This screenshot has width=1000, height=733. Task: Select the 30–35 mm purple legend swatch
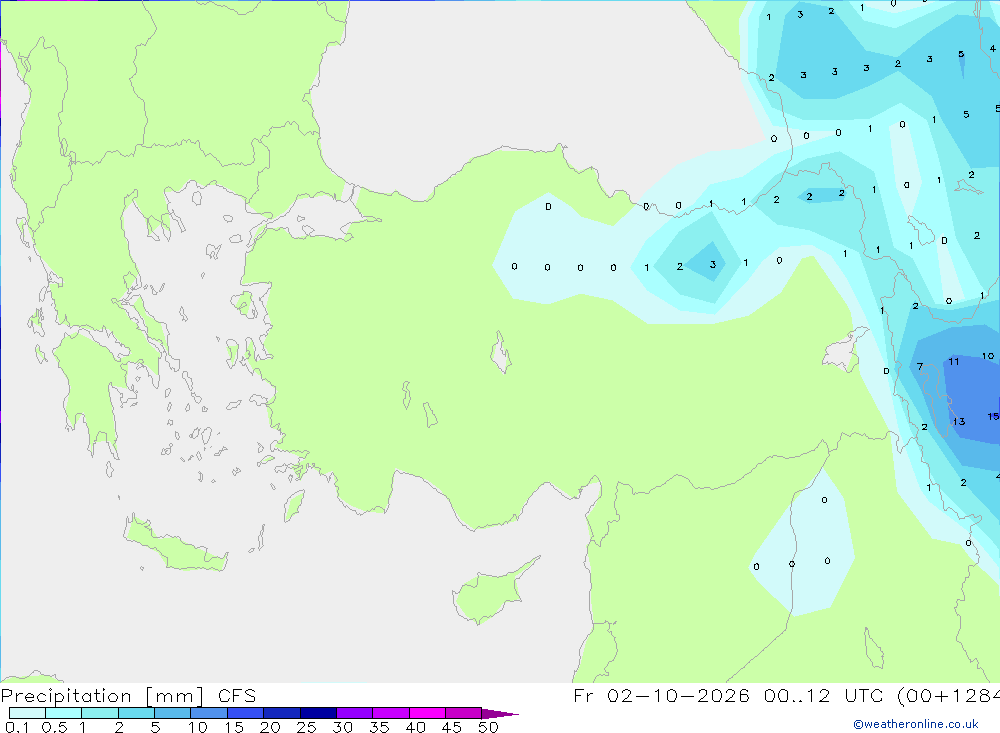pos(354,713)
